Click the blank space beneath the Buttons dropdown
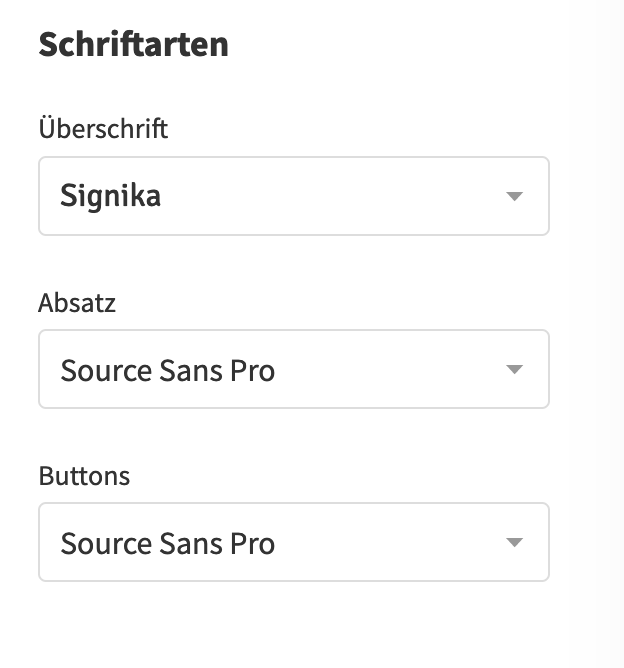Image resolution: width=624 pixels, height=668 pixels. [293, 625]
